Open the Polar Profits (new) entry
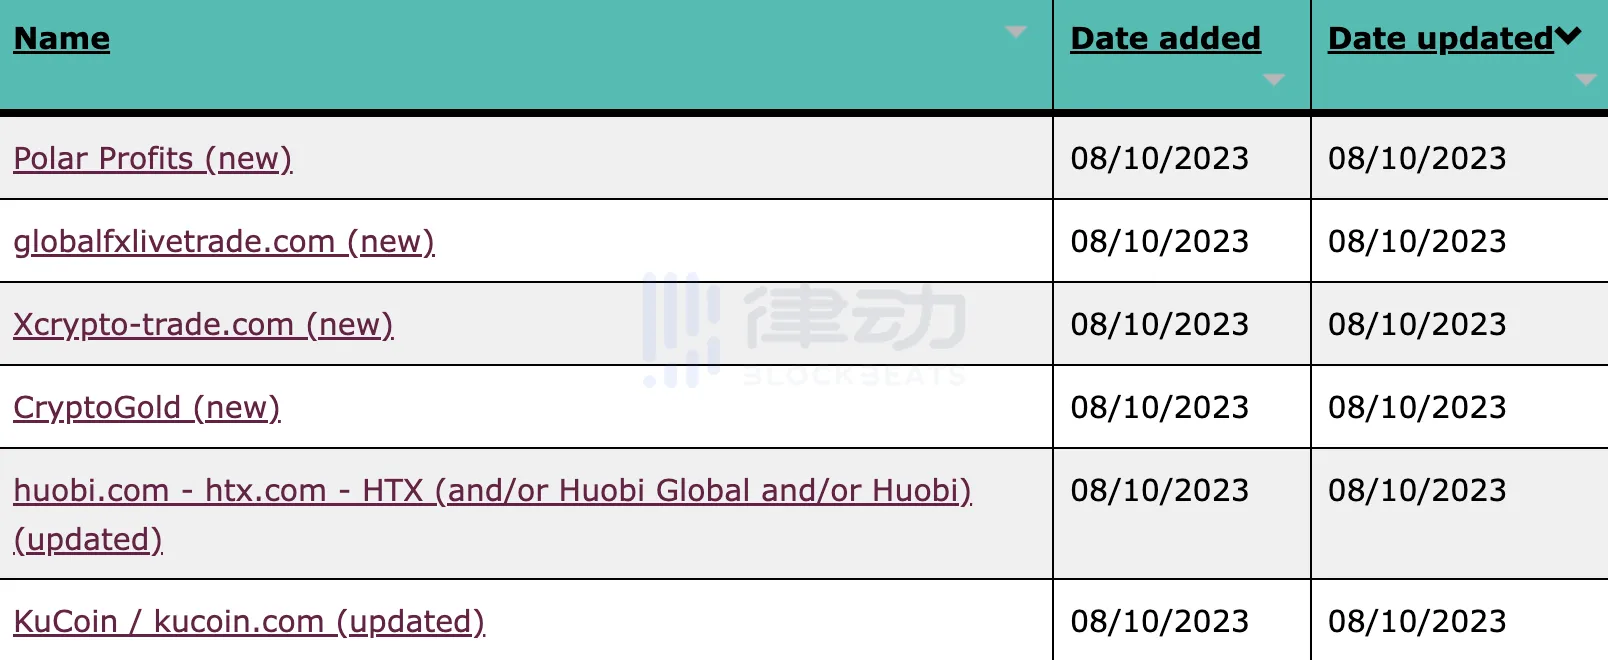The width and height of the screenshot is (1608, 660). [x=153, y=158]
